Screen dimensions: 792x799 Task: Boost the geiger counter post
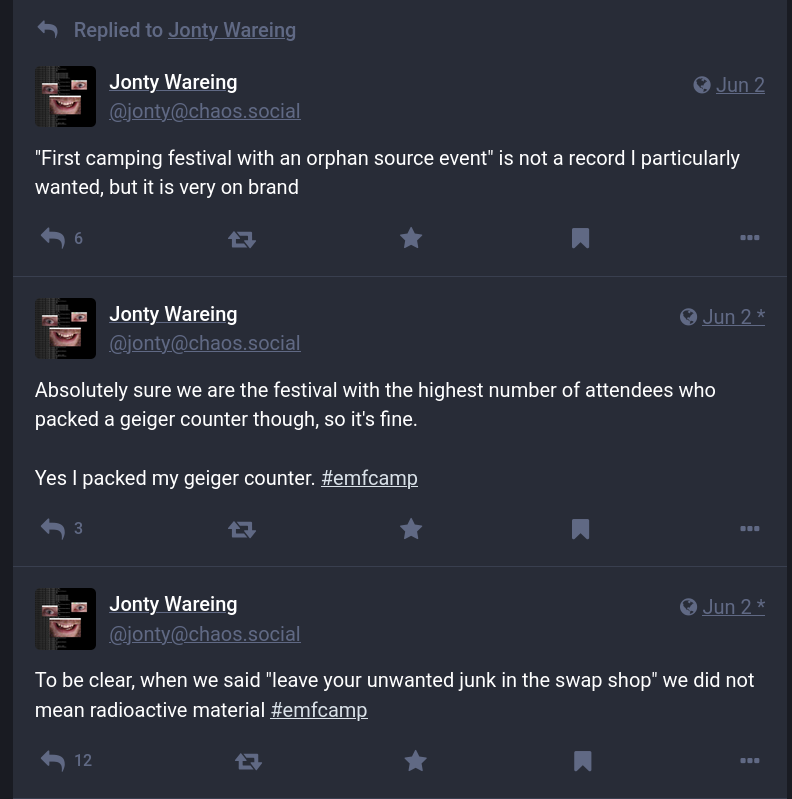point(242,529)
